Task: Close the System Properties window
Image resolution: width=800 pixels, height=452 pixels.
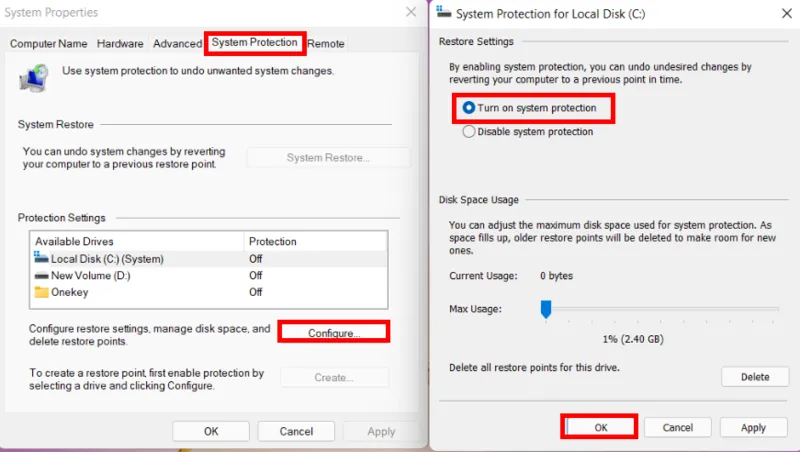Action: point(410,12)
